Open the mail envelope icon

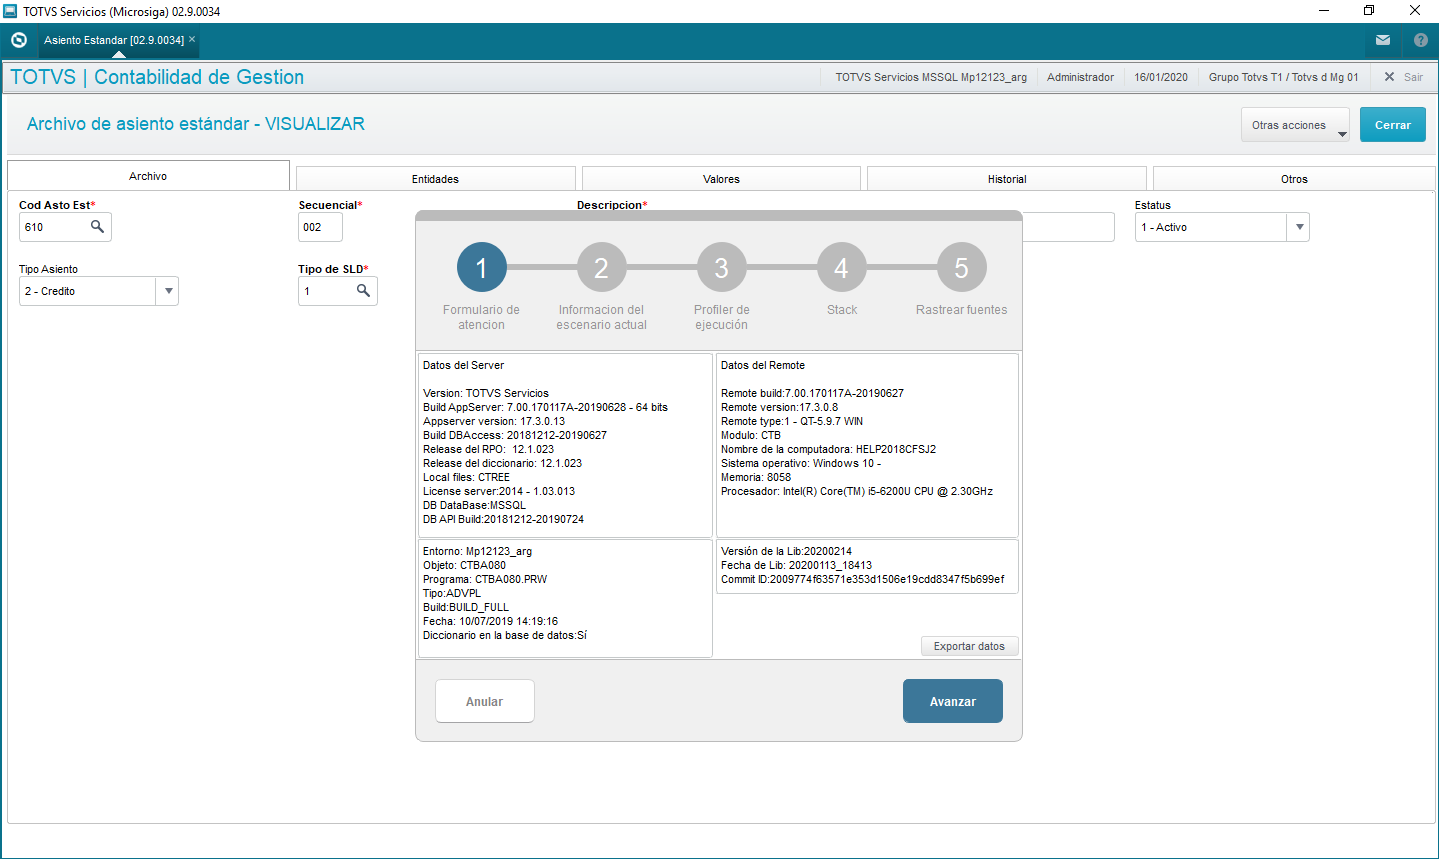pyautogui.click(x=1383, y=40)
